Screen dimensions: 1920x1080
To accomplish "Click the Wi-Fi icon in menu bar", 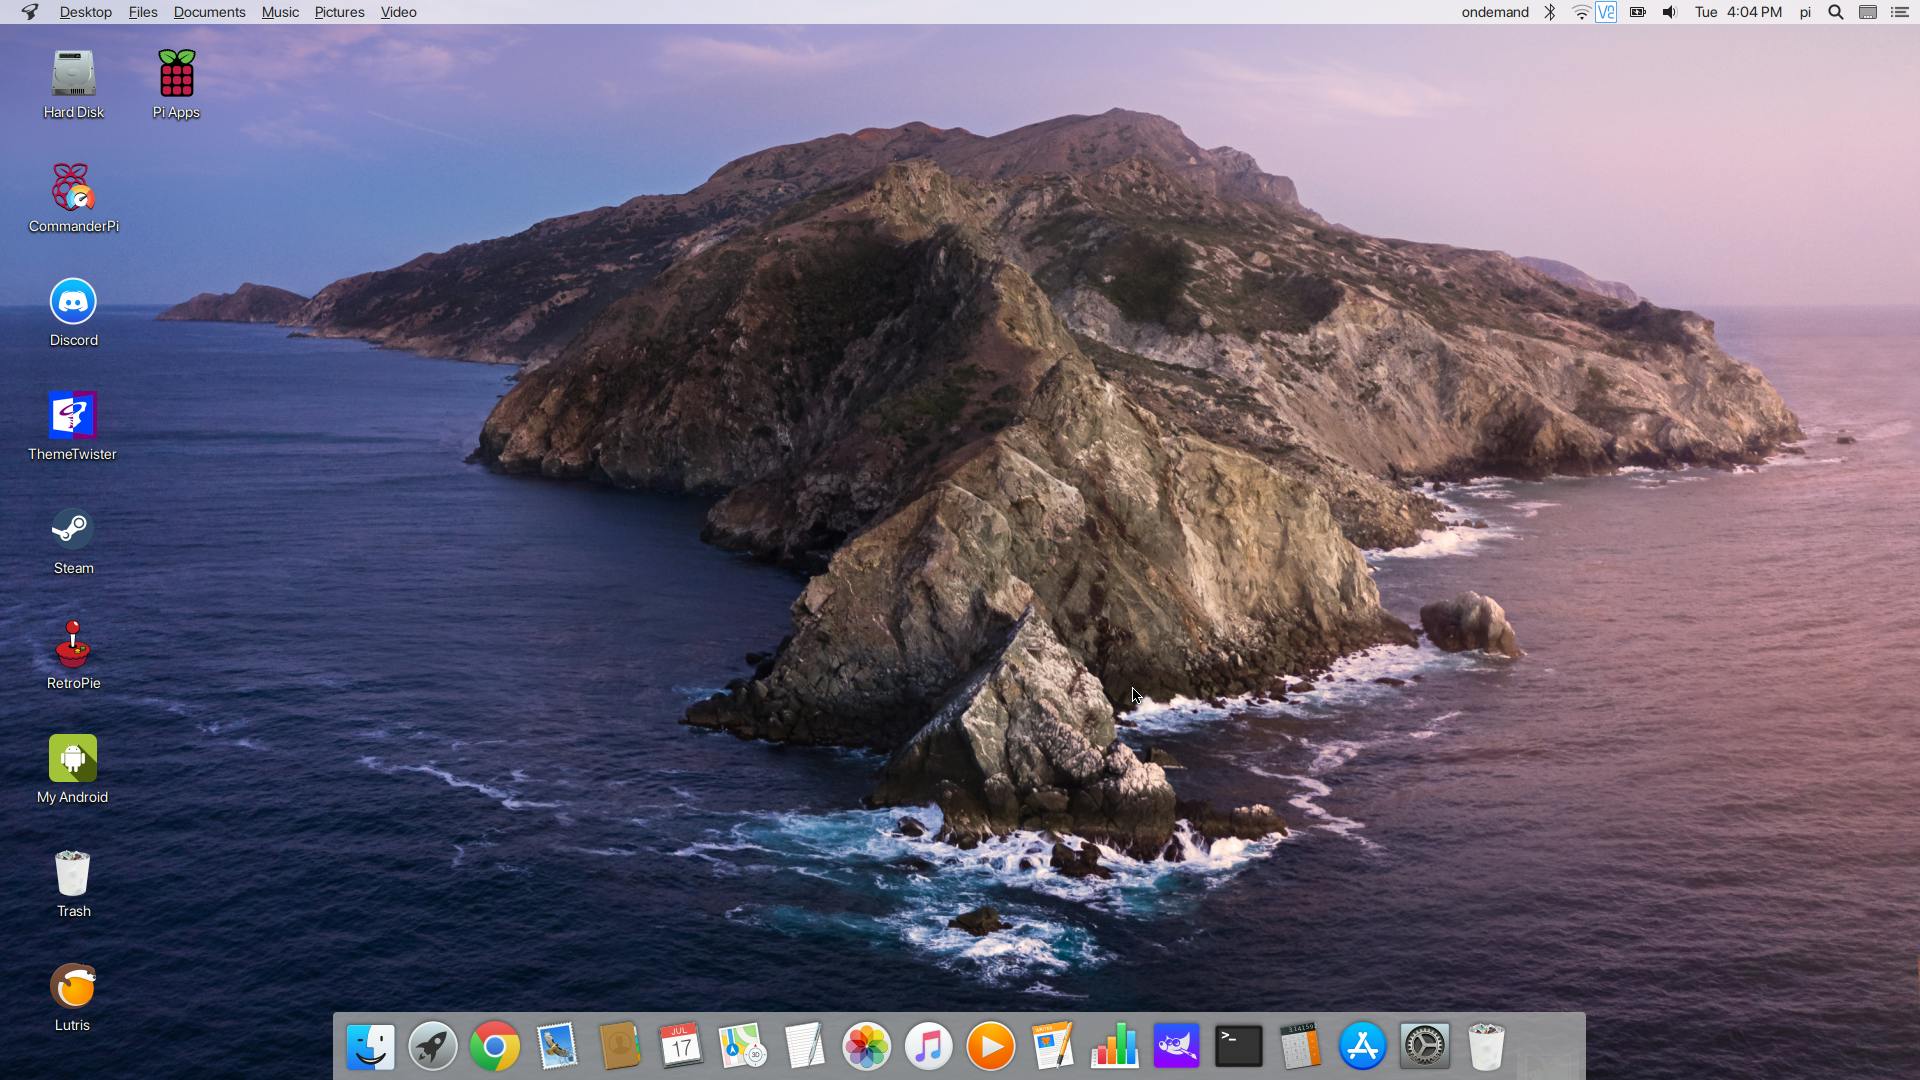I will tap(1581, 12).
